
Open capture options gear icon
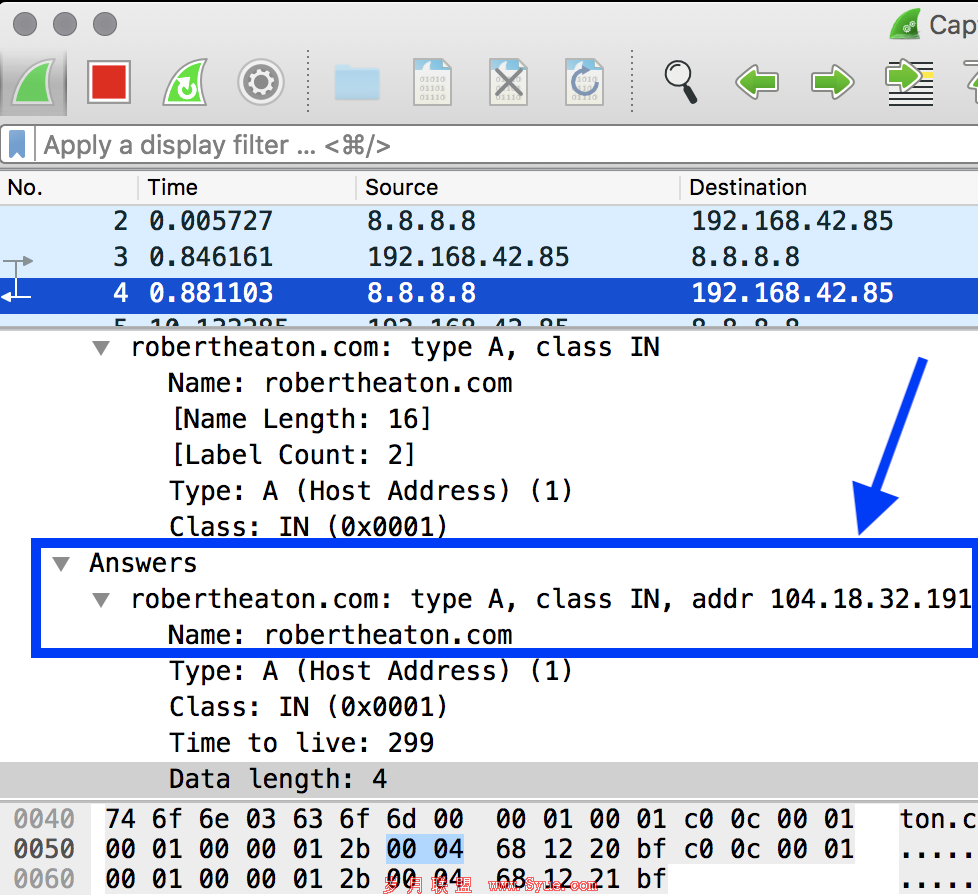click(261, 82)
